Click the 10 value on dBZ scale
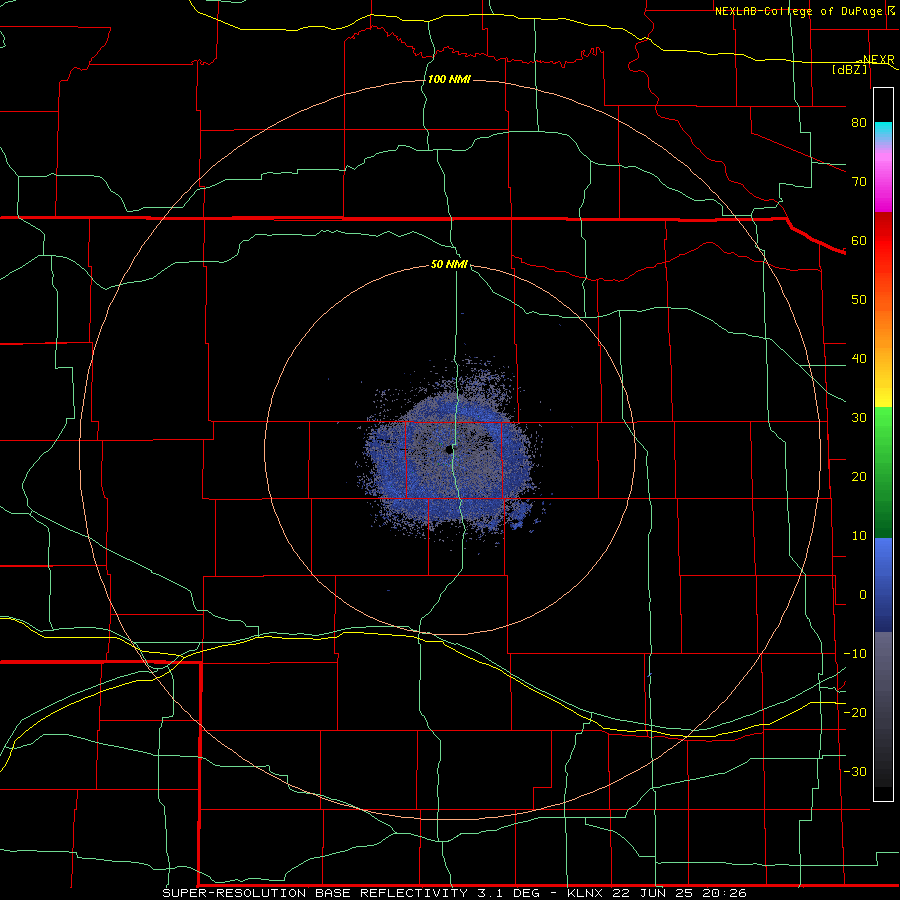Screen dimensions: 900x900 click(859, 536)
